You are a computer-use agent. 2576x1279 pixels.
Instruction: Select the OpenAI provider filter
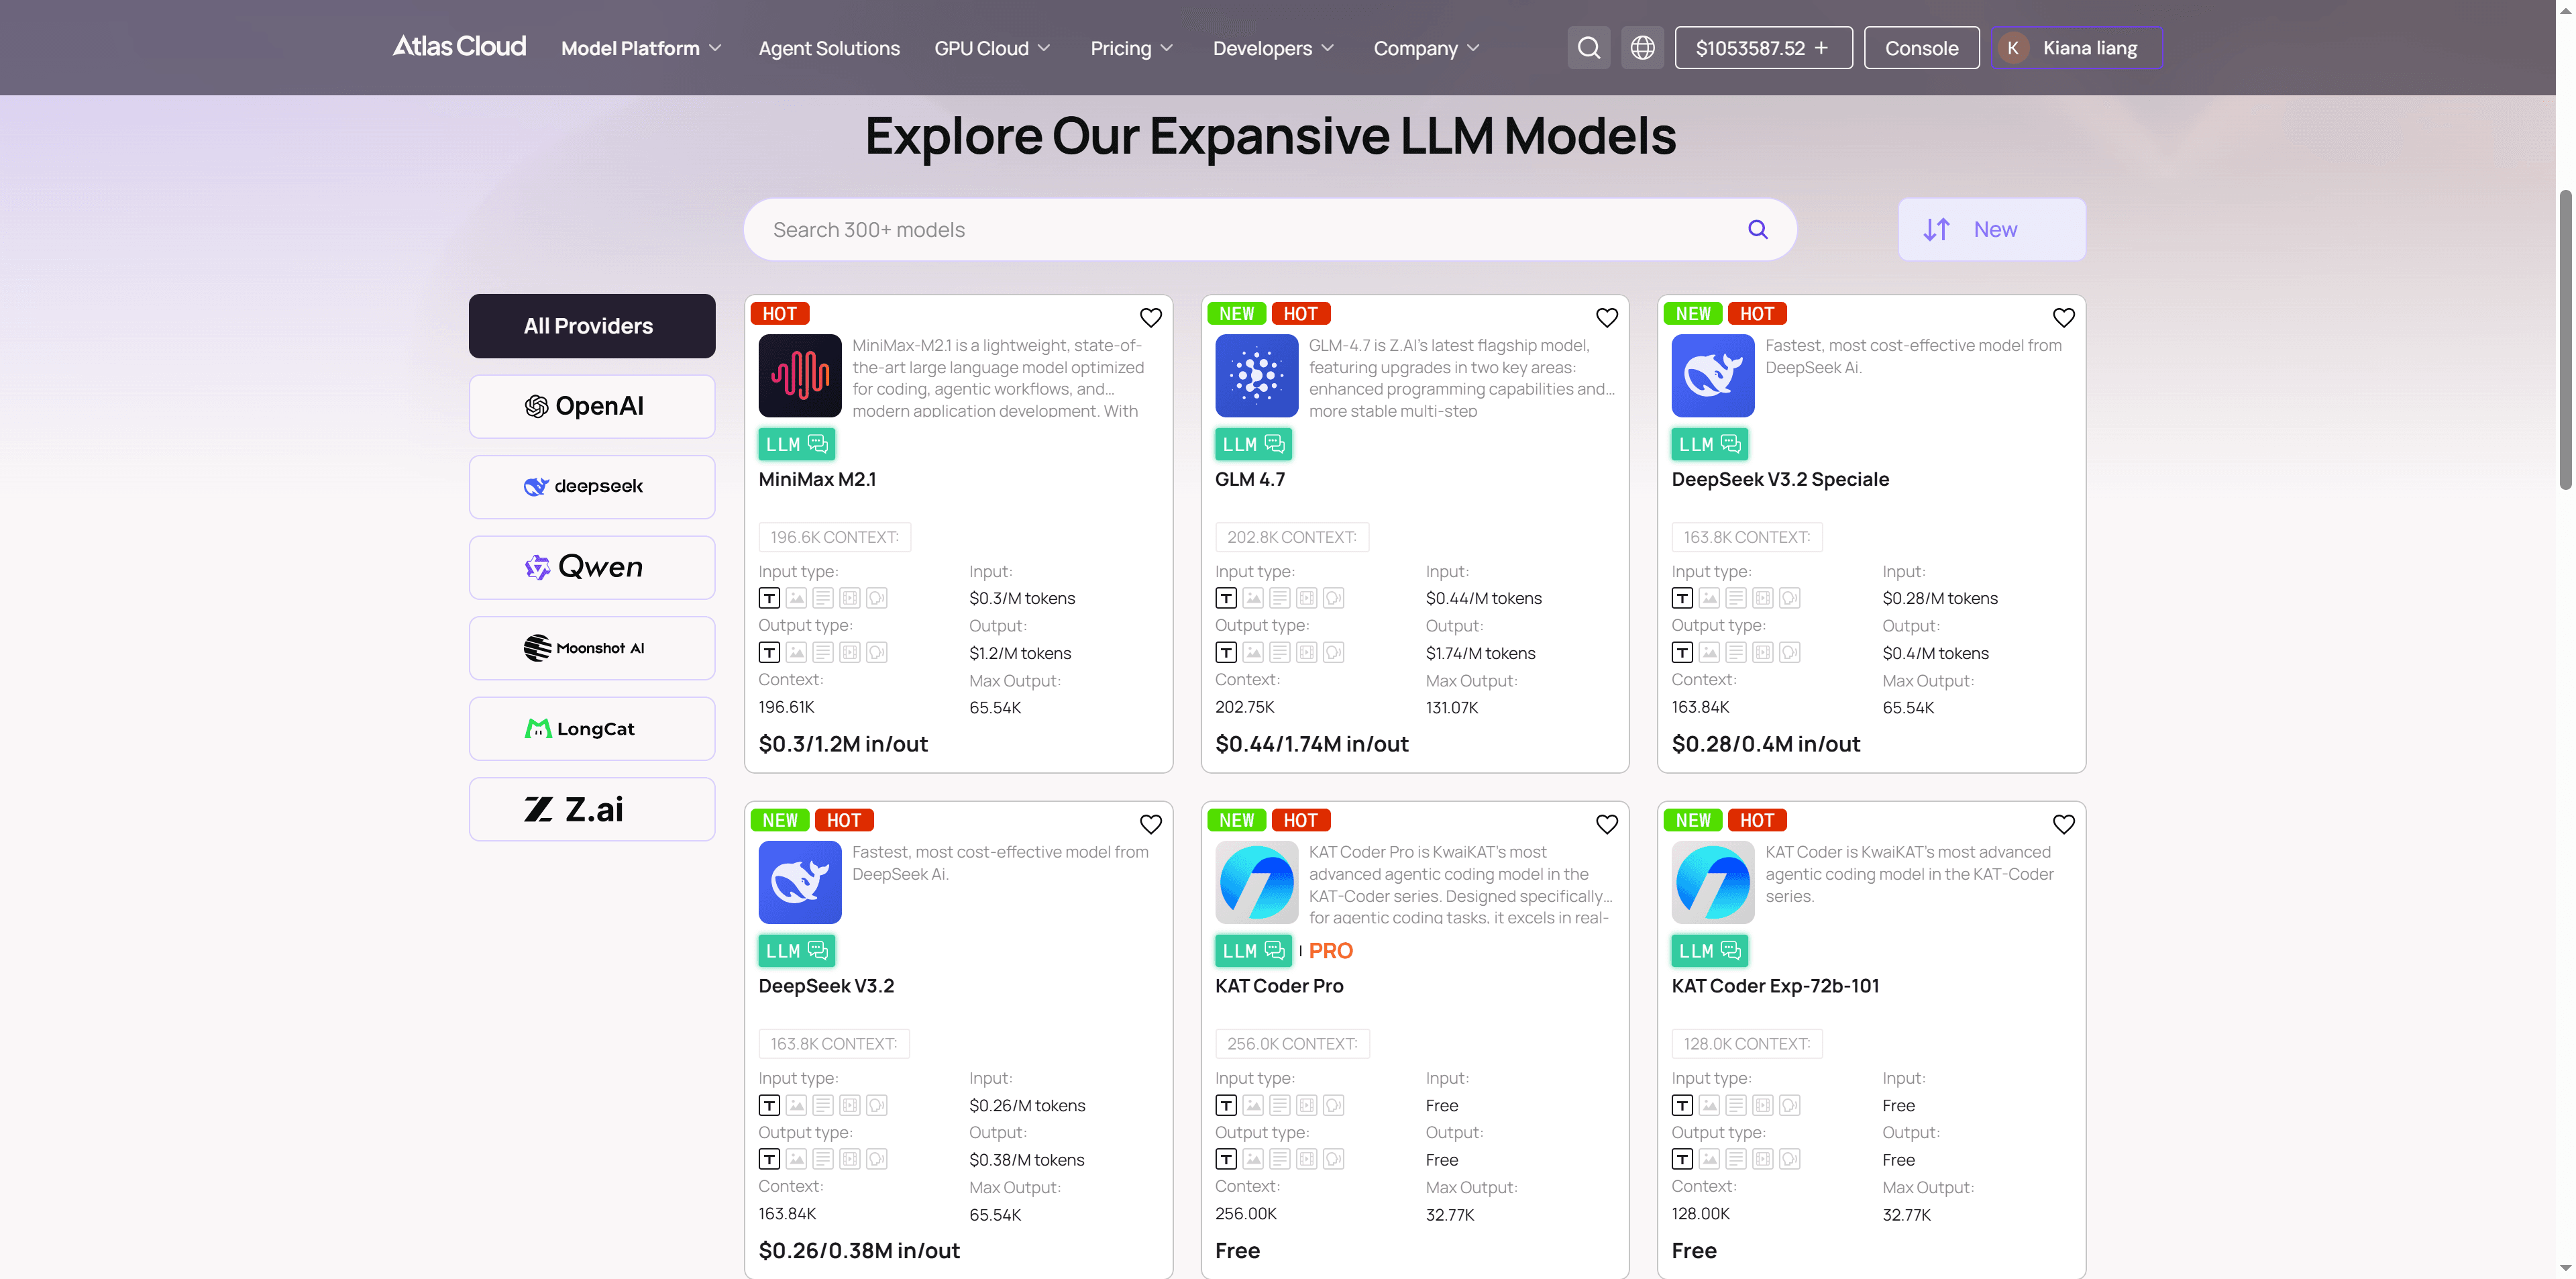592,406
